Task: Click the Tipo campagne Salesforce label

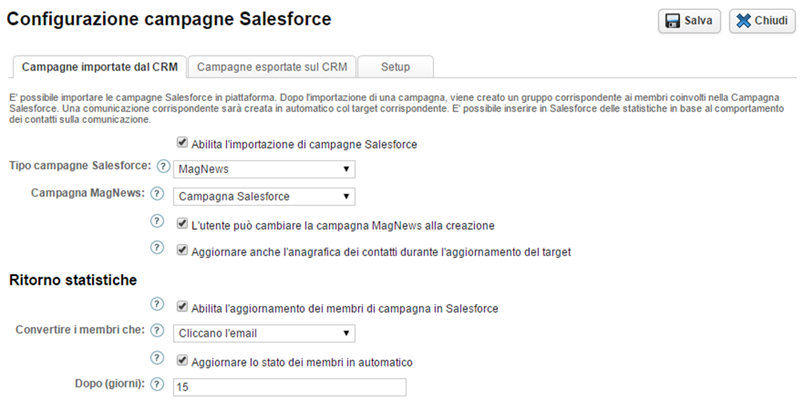Action: pyautogui.click(x=81, y=166)
